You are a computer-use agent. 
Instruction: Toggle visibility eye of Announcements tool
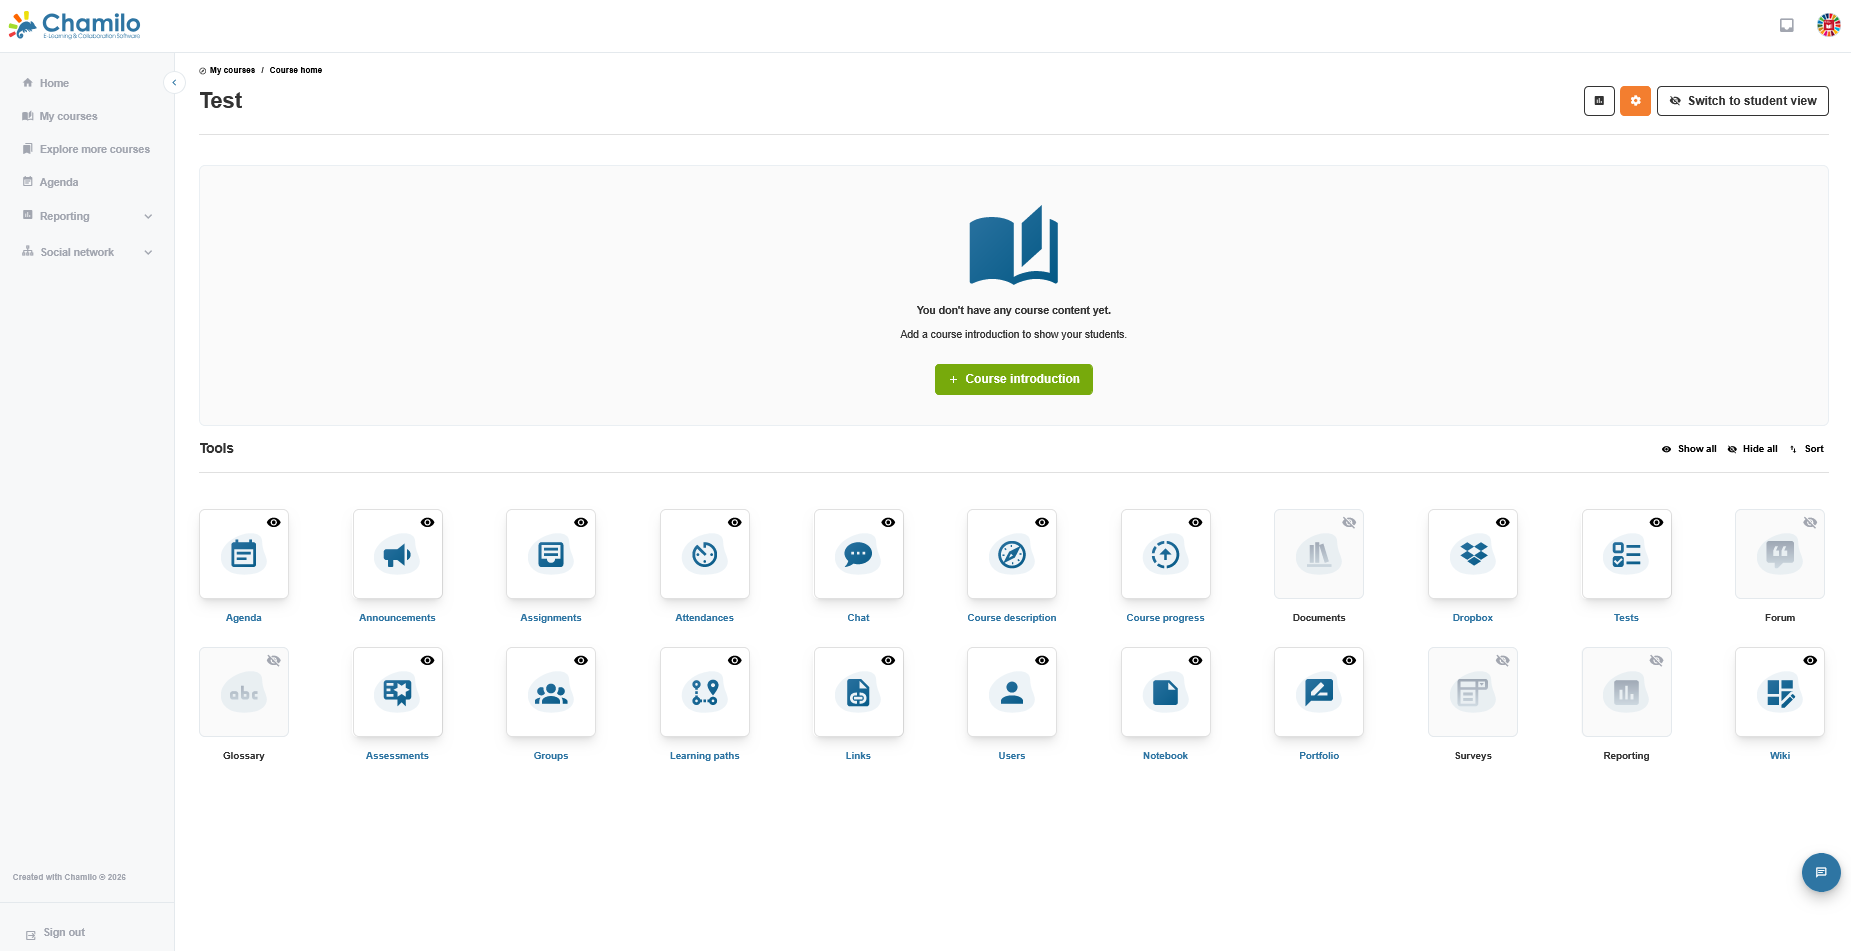(427, 522)
